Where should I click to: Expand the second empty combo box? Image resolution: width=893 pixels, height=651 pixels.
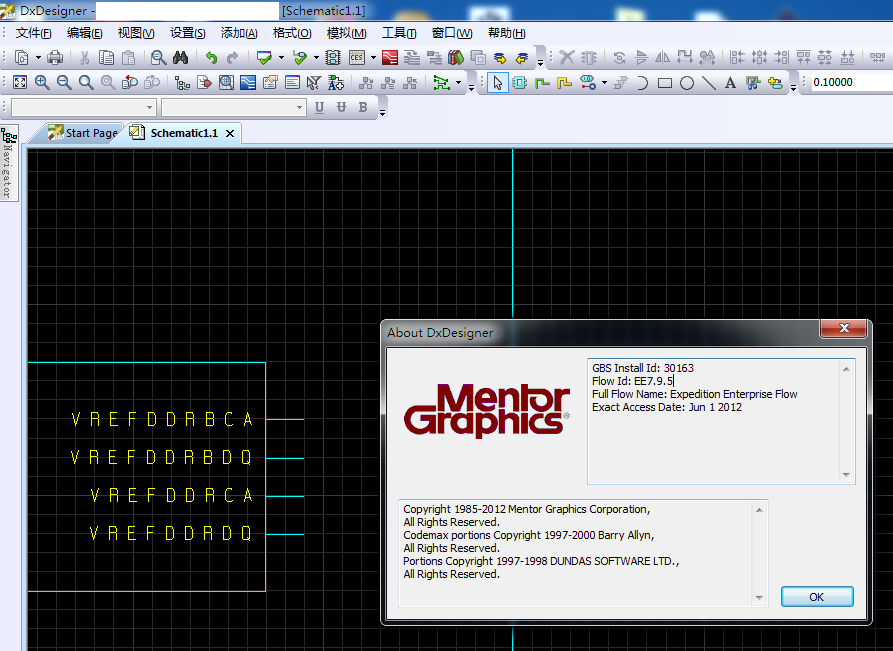click(299, 107)
